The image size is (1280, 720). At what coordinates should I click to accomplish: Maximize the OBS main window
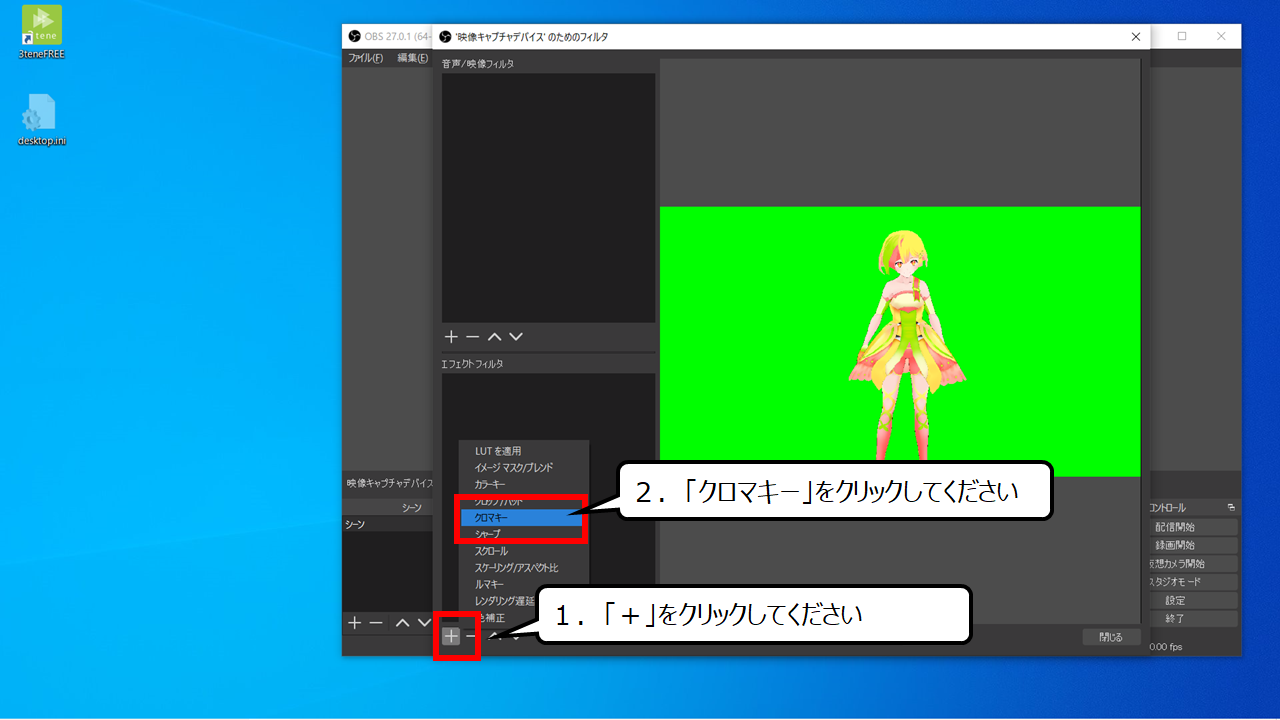1182,36
